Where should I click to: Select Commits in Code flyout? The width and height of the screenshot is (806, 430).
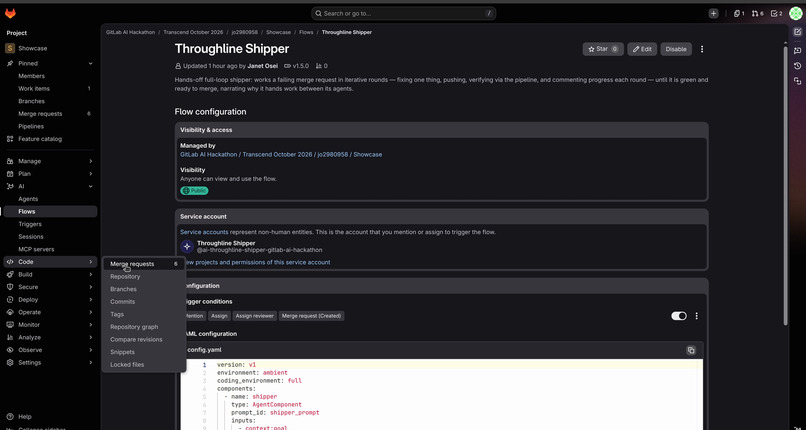point(144,302)
